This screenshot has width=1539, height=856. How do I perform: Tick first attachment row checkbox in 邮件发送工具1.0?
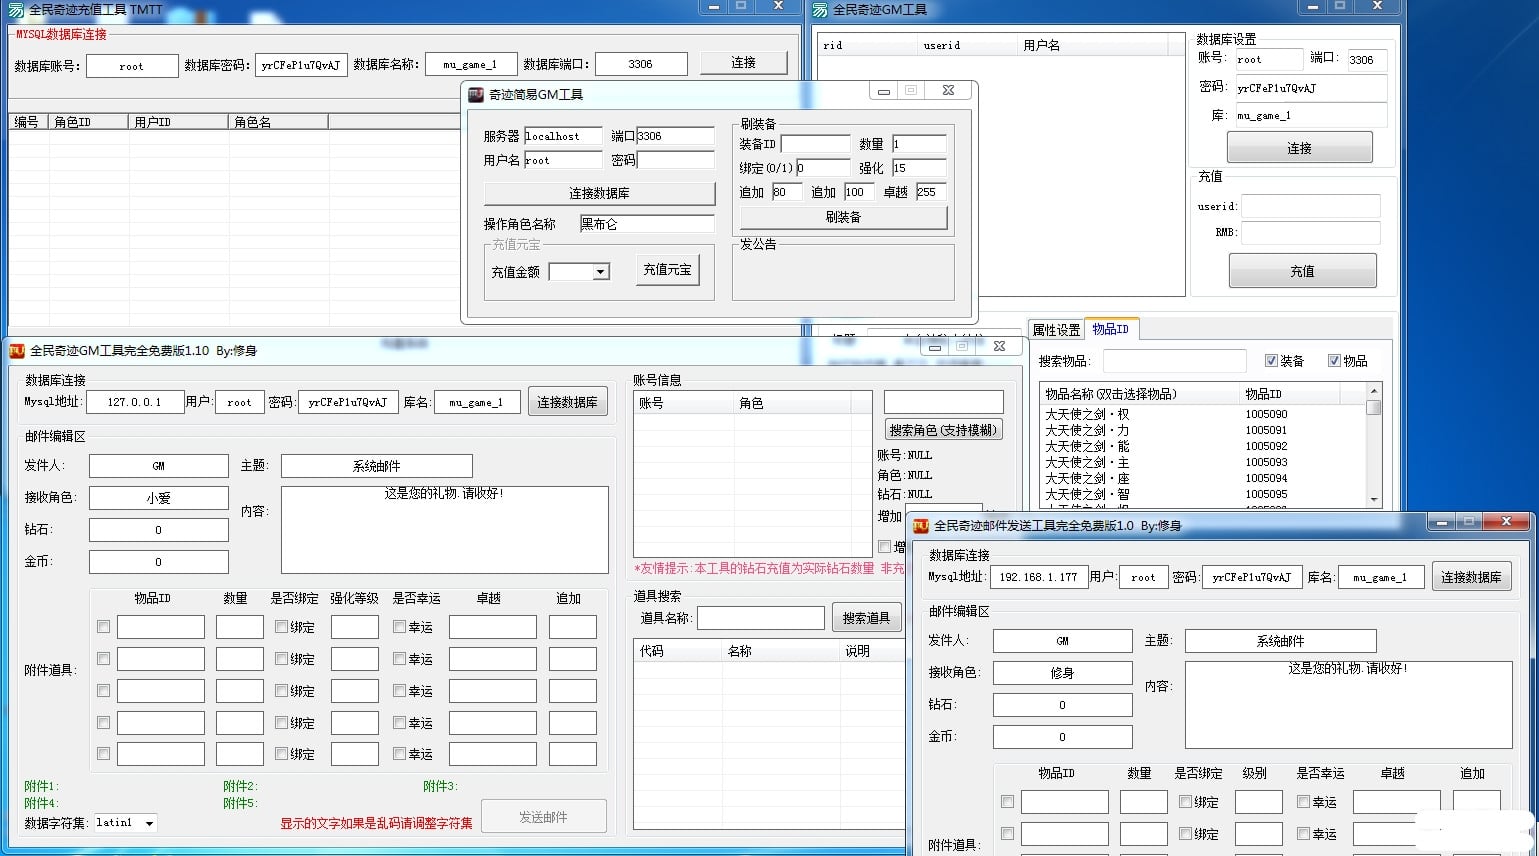(x=1007, y=802)
